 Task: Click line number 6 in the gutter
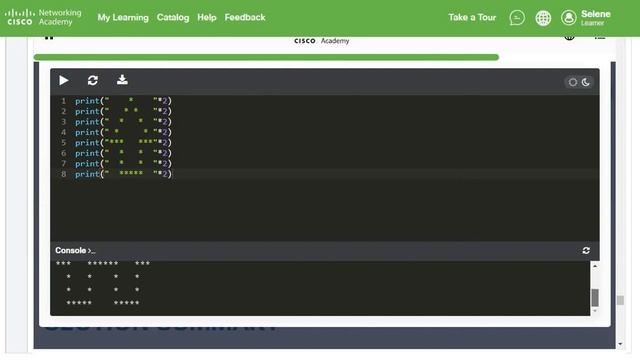(63, 153)
